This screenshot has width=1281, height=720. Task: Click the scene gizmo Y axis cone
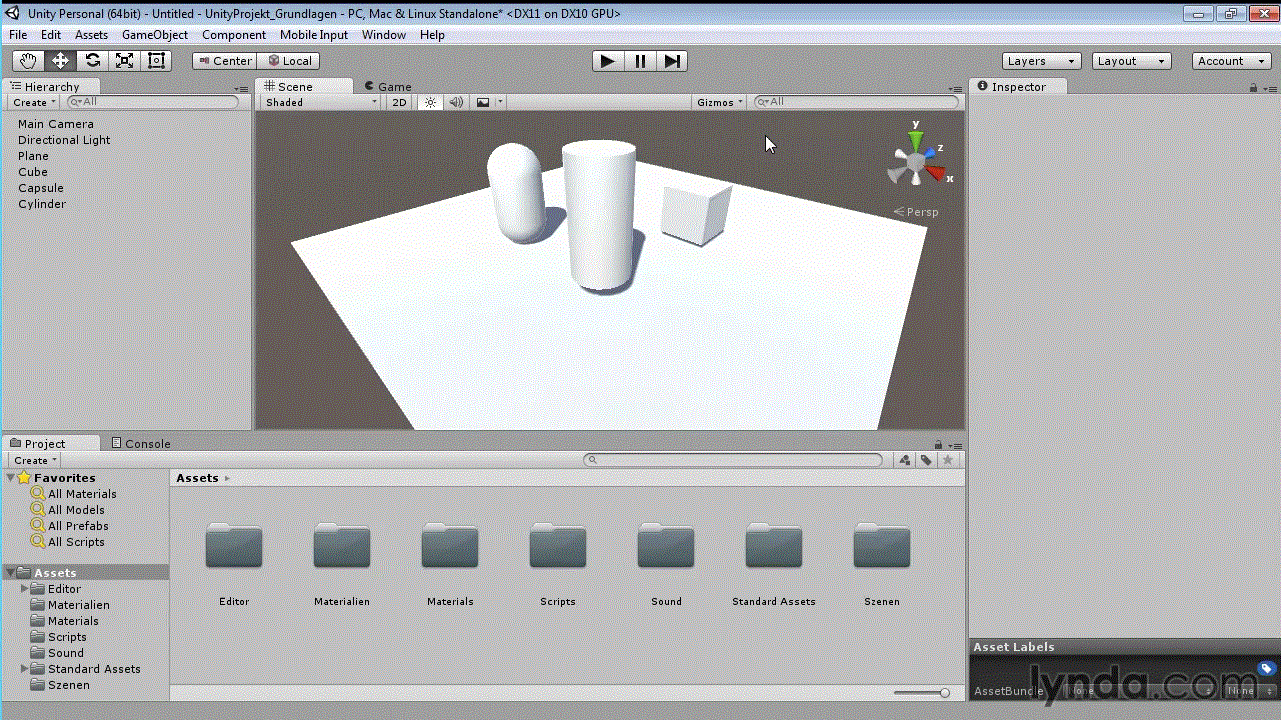(915, 139)
